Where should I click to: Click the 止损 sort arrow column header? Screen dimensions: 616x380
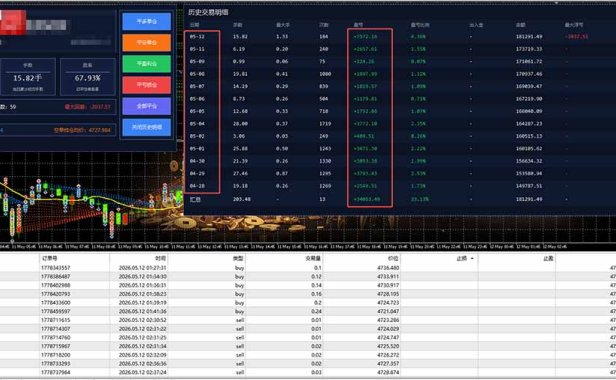465,259
